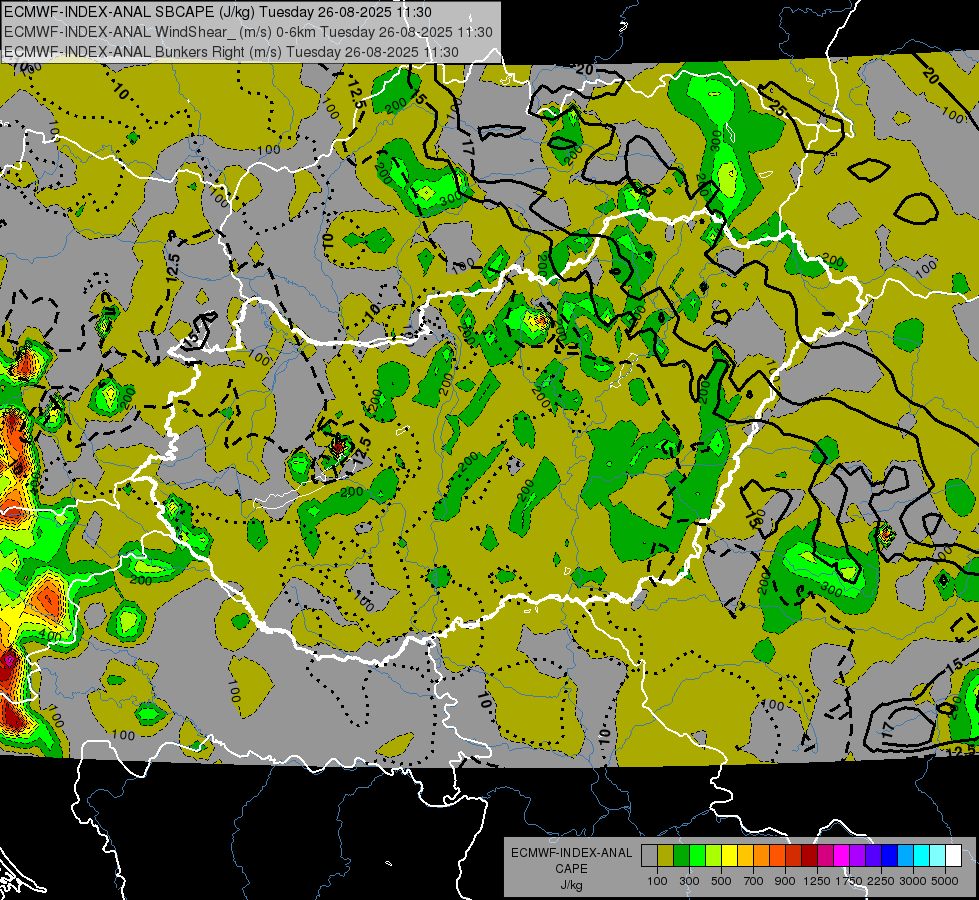
Task: Click the 500 legend scale value
Action: [721, 881]
